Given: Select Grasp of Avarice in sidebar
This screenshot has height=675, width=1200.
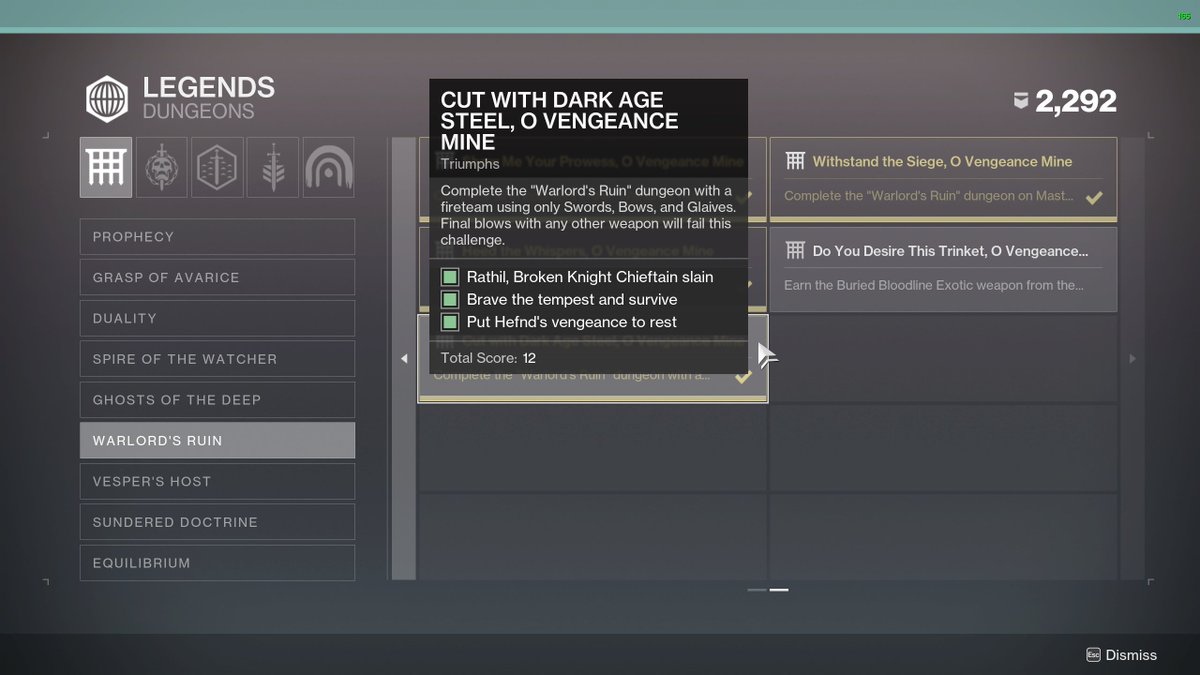Looking at the screenshot, I should [217, 278].
